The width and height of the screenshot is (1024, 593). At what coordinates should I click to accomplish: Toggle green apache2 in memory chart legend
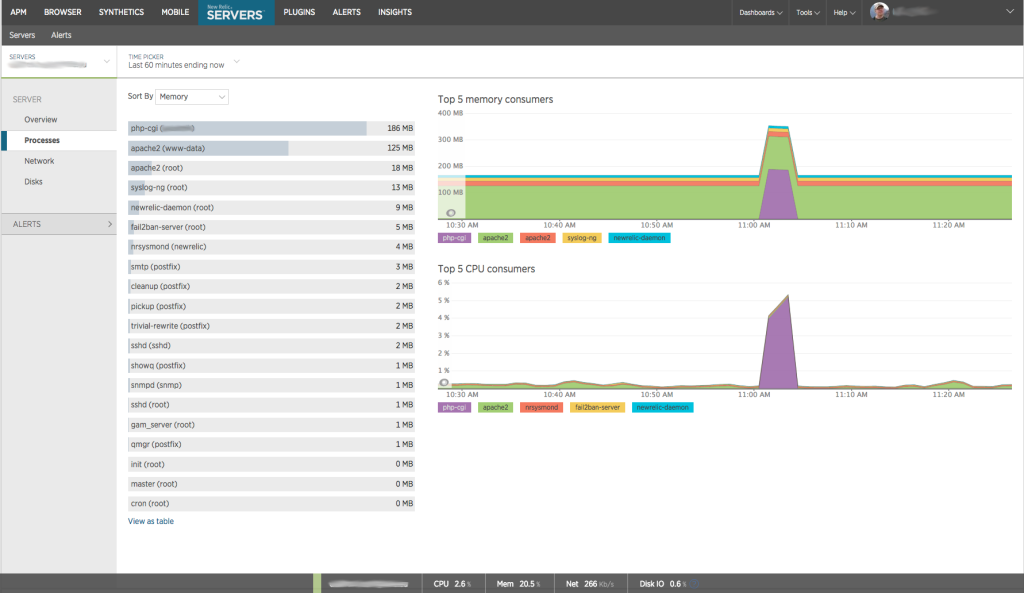(x=495, y=238)
